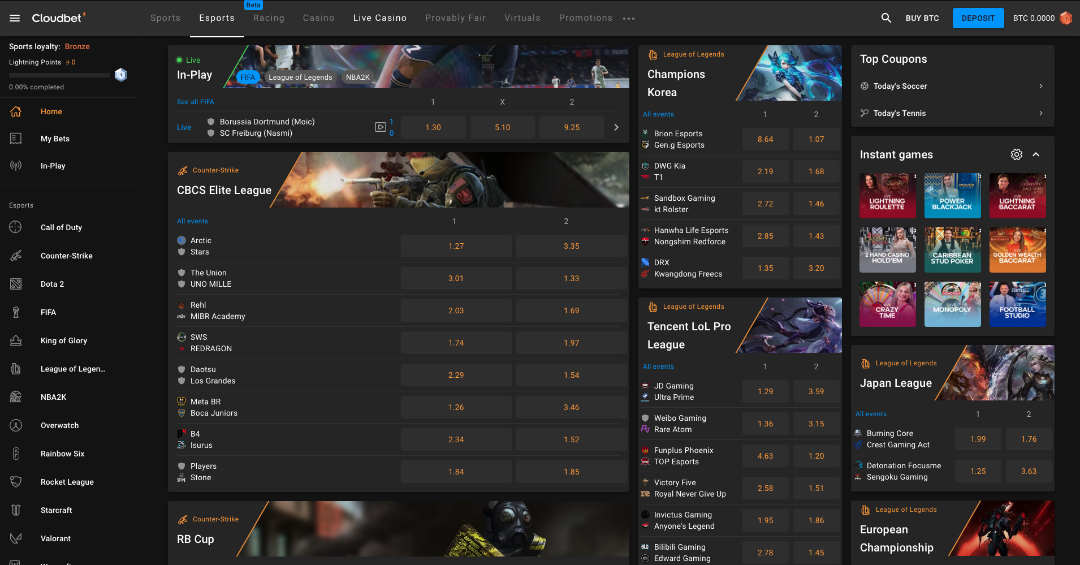
Task: Expand more markets for Dortmund match
Action: 616,127
